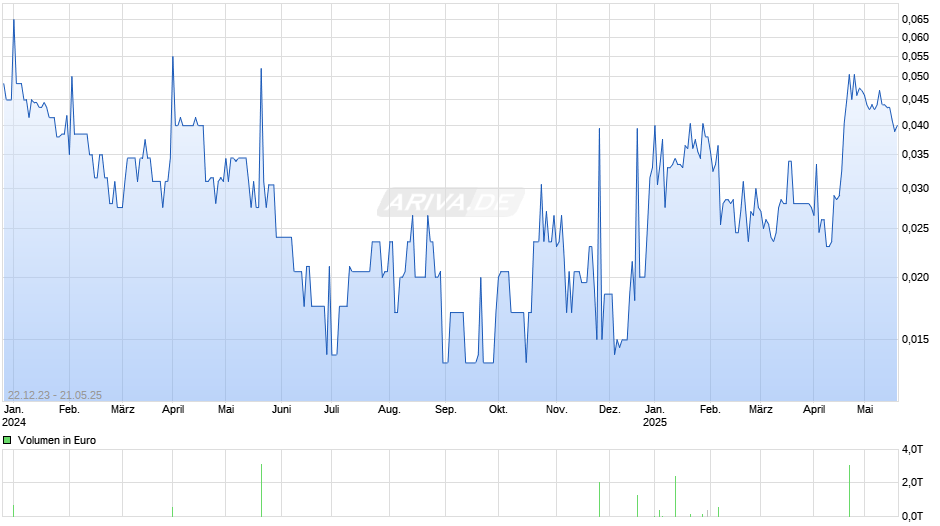940x526 pixels.
Task: Click the 'Juli' time axis label
Action: (x=332, y=410)
